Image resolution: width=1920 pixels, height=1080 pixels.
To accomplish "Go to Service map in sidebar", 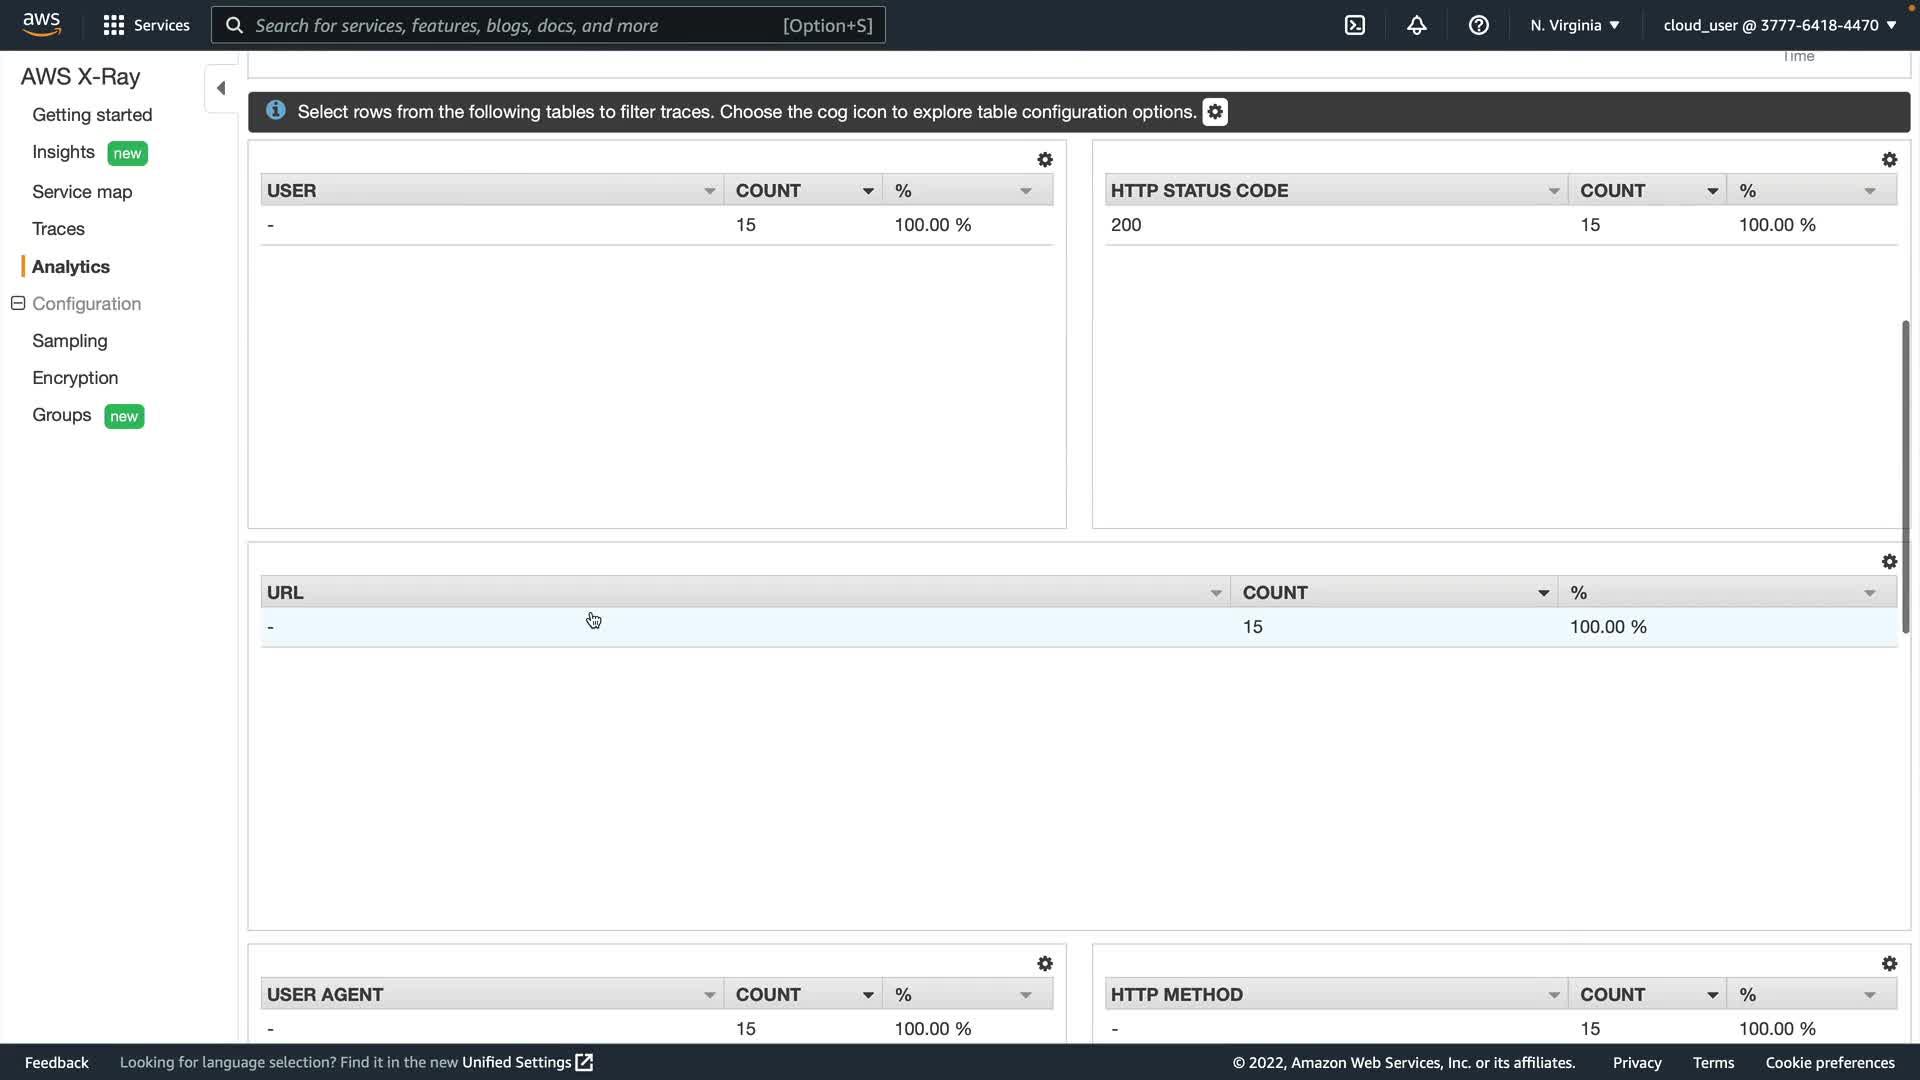I will click(82, 192).
